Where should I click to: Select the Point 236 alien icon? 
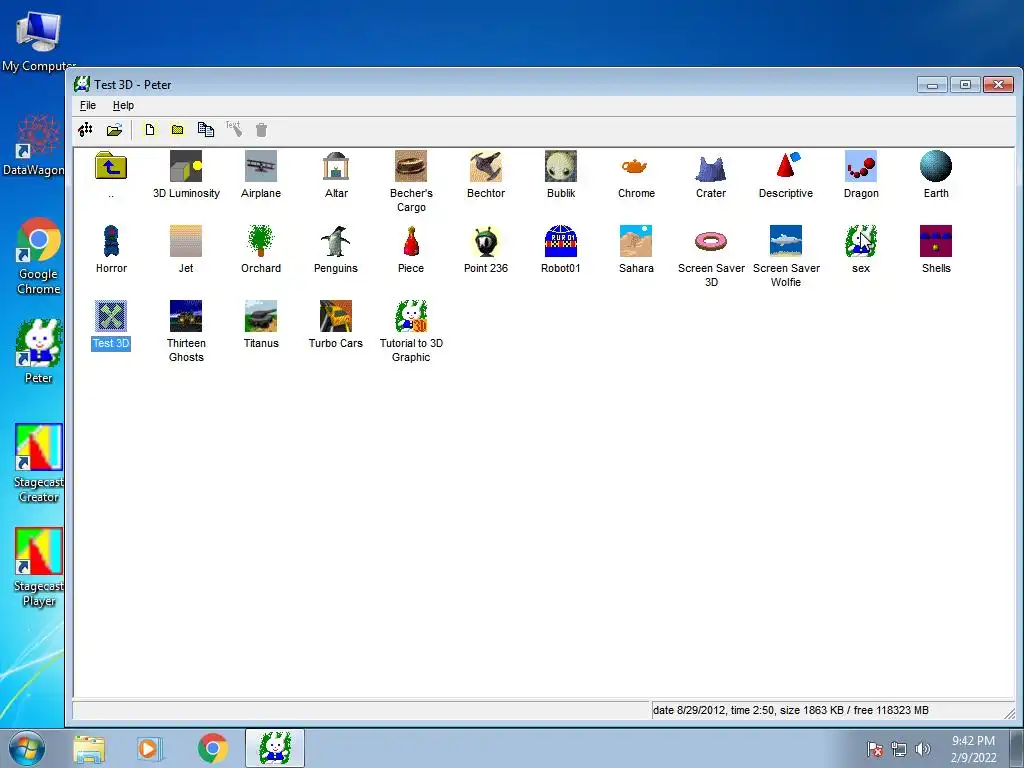[486, 241]
